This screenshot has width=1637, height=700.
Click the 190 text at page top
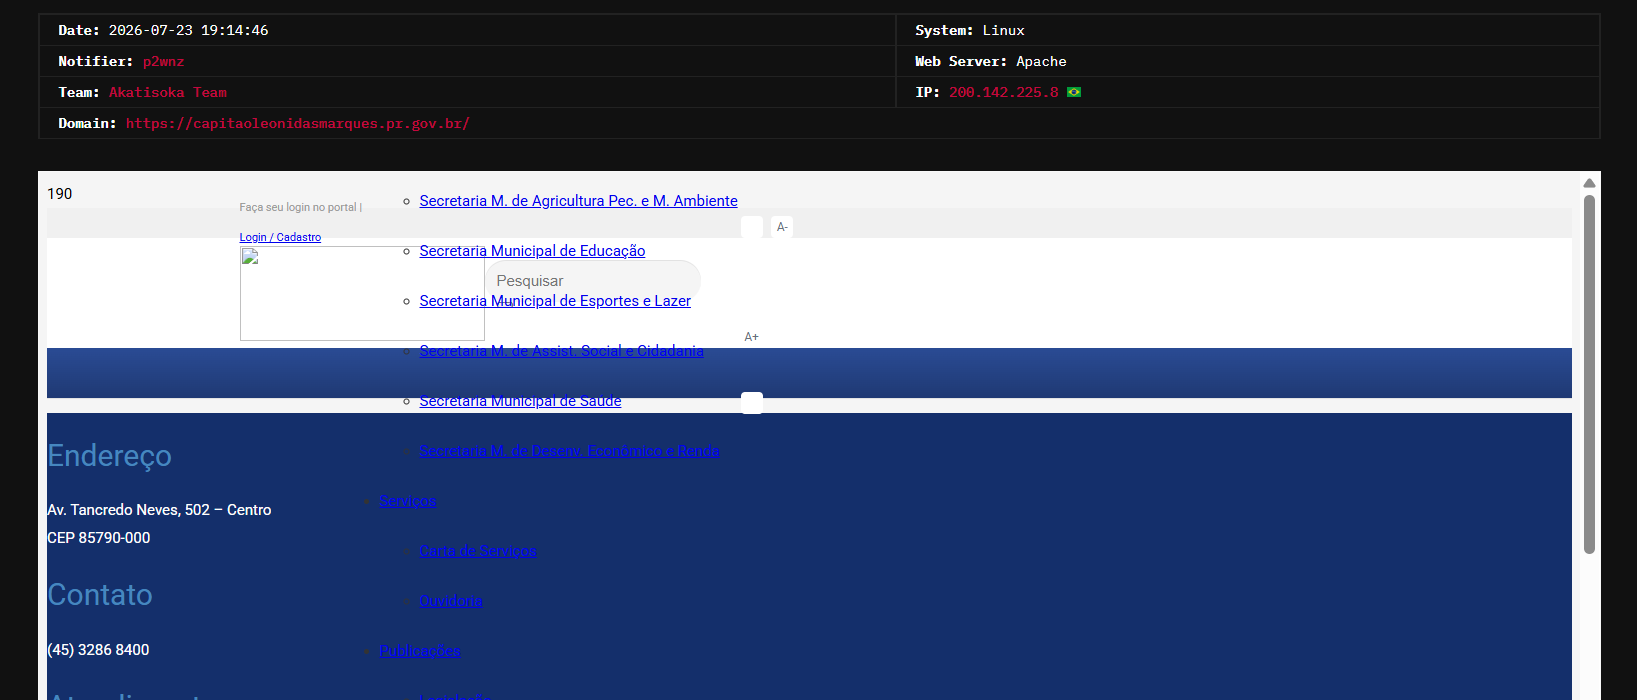pos(60,194)
